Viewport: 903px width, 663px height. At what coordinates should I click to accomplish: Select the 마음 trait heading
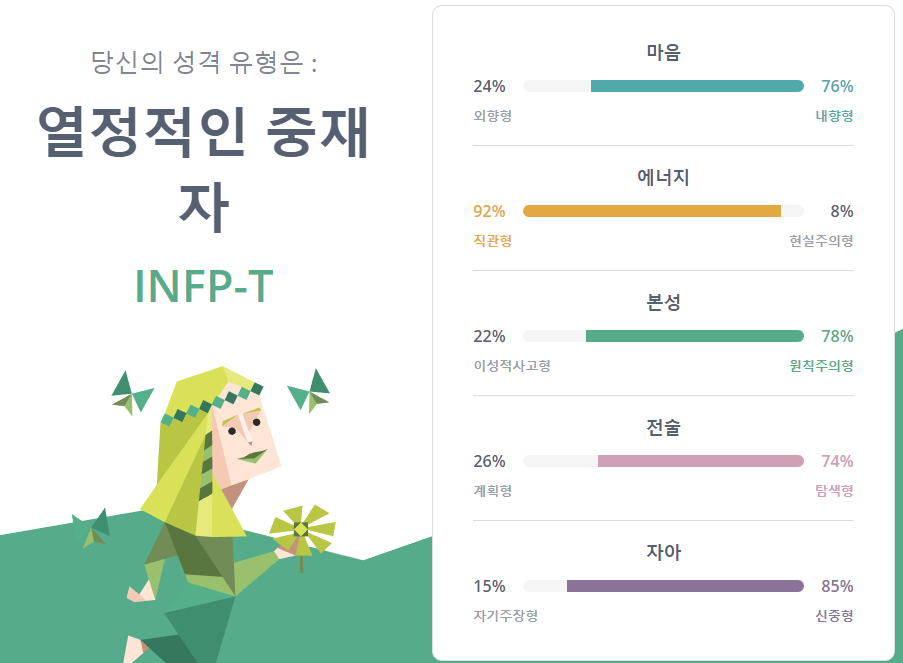click(663, 53)
